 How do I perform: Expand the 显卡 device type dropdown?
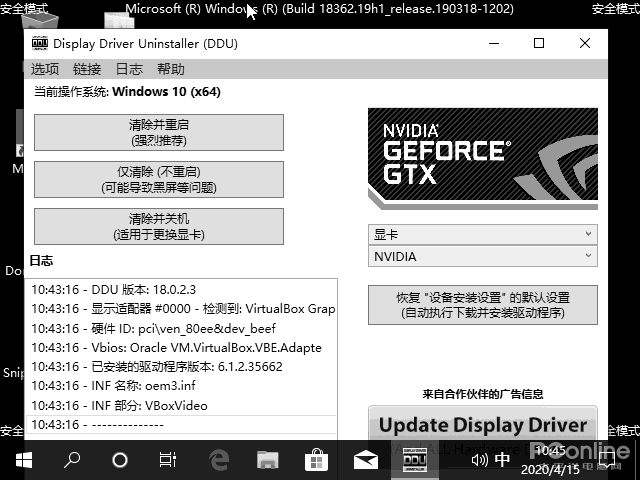pos(483,234)
